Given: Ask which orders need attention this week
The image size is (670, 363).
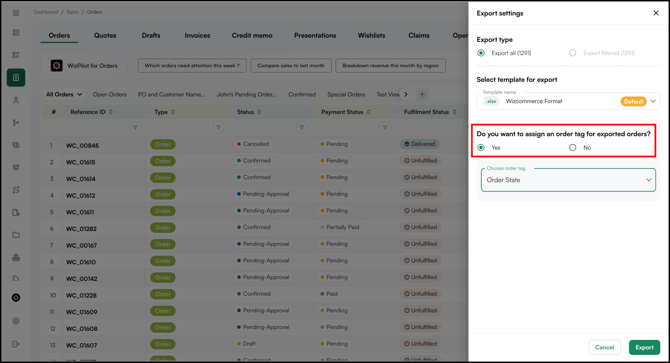Looking at the screenshot, I should 192,65.
